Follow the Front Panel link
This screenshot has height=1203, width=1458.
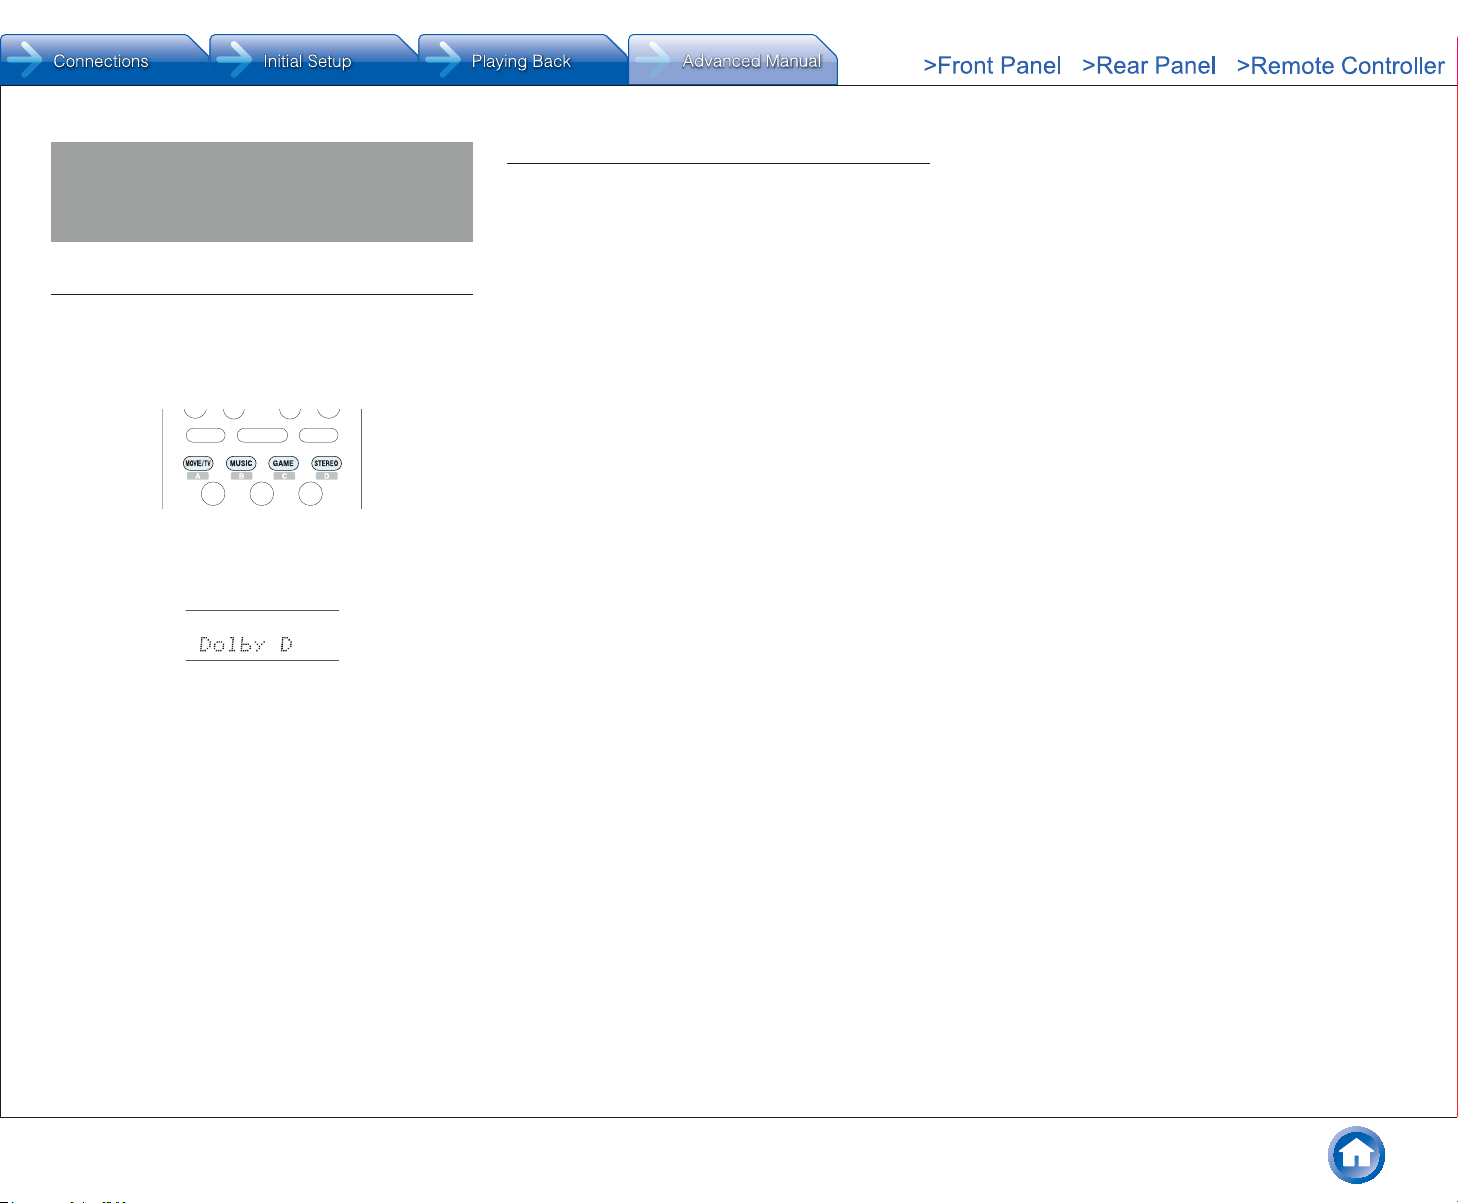(992, 66)
